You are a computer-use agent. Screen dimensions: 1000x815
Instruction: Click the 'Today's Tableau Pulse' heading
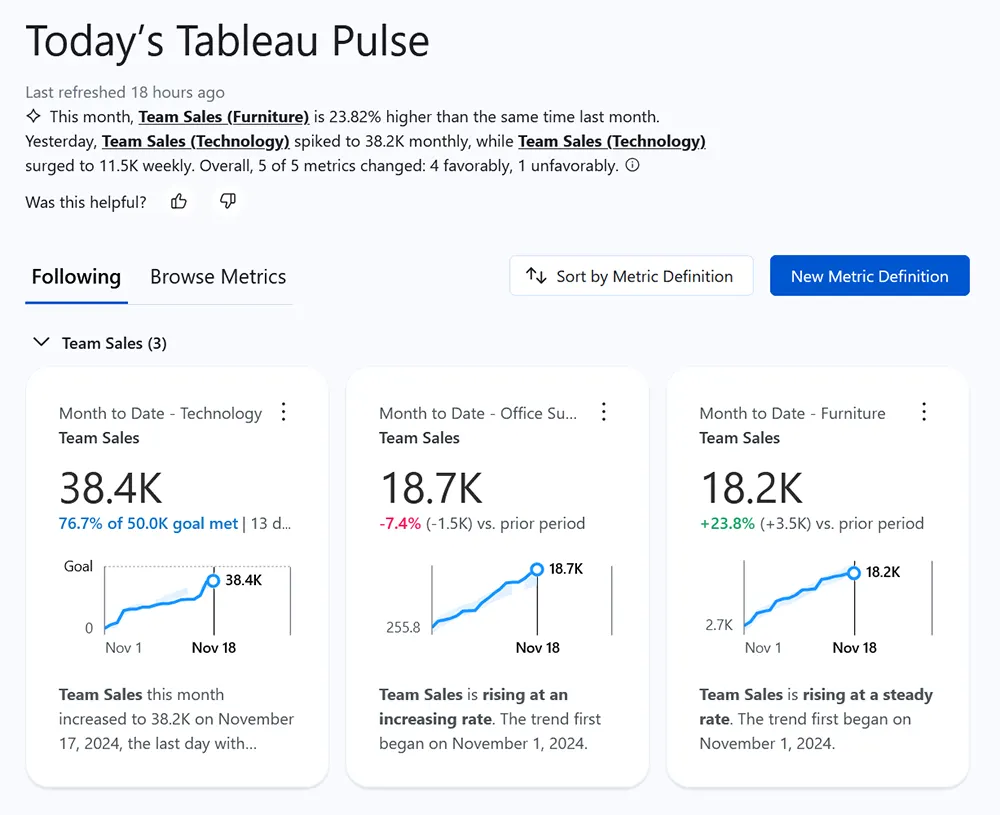pos(227,41)
